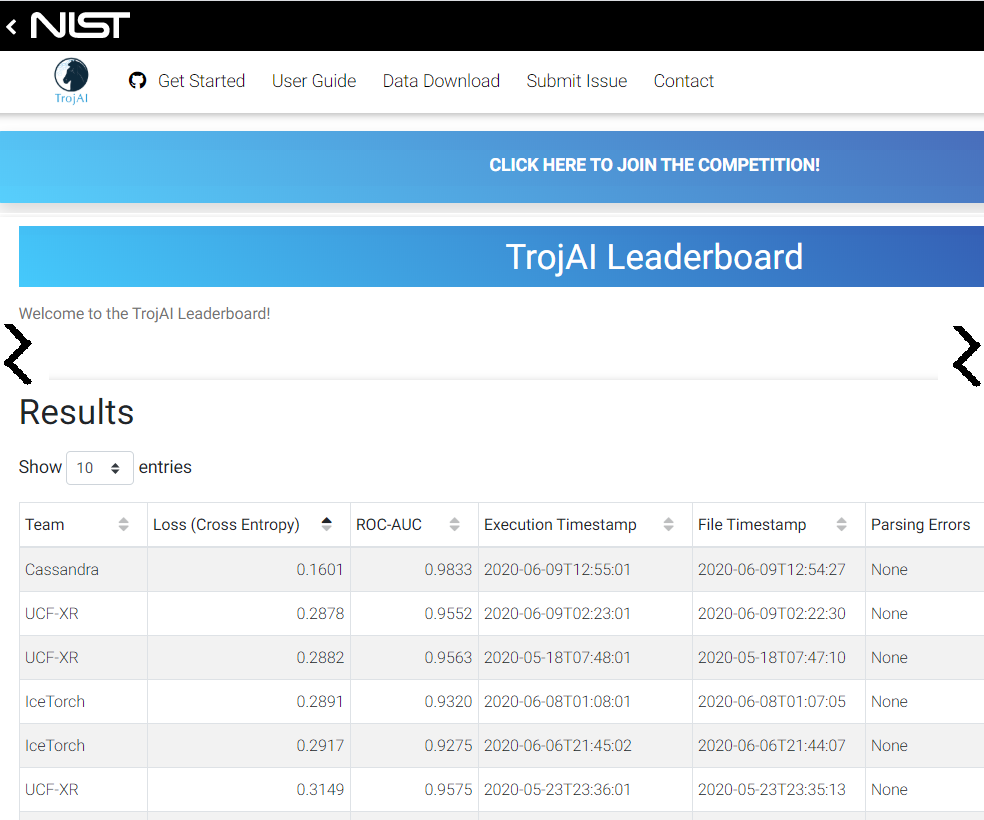Select ROC-AUC value 0.9552

[x=448, y=613]
